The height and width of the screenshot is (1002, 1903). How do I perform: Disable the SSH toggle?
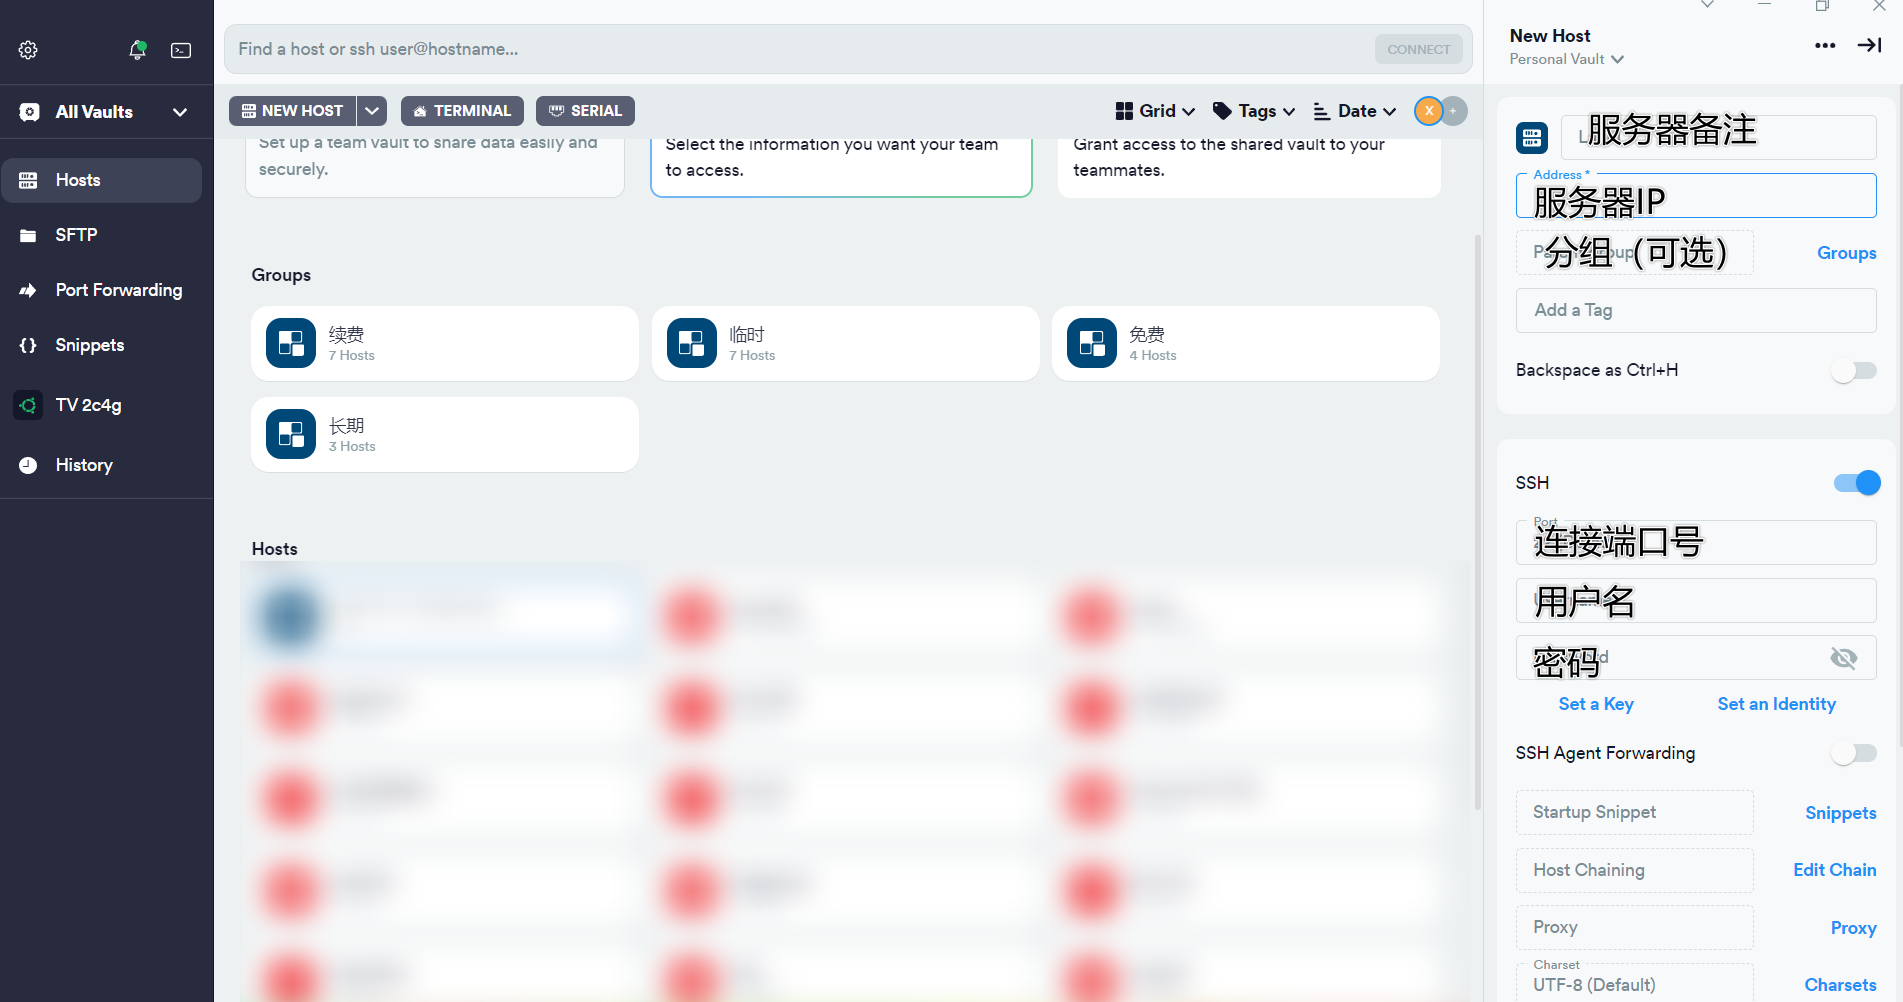coord(1856,484)
